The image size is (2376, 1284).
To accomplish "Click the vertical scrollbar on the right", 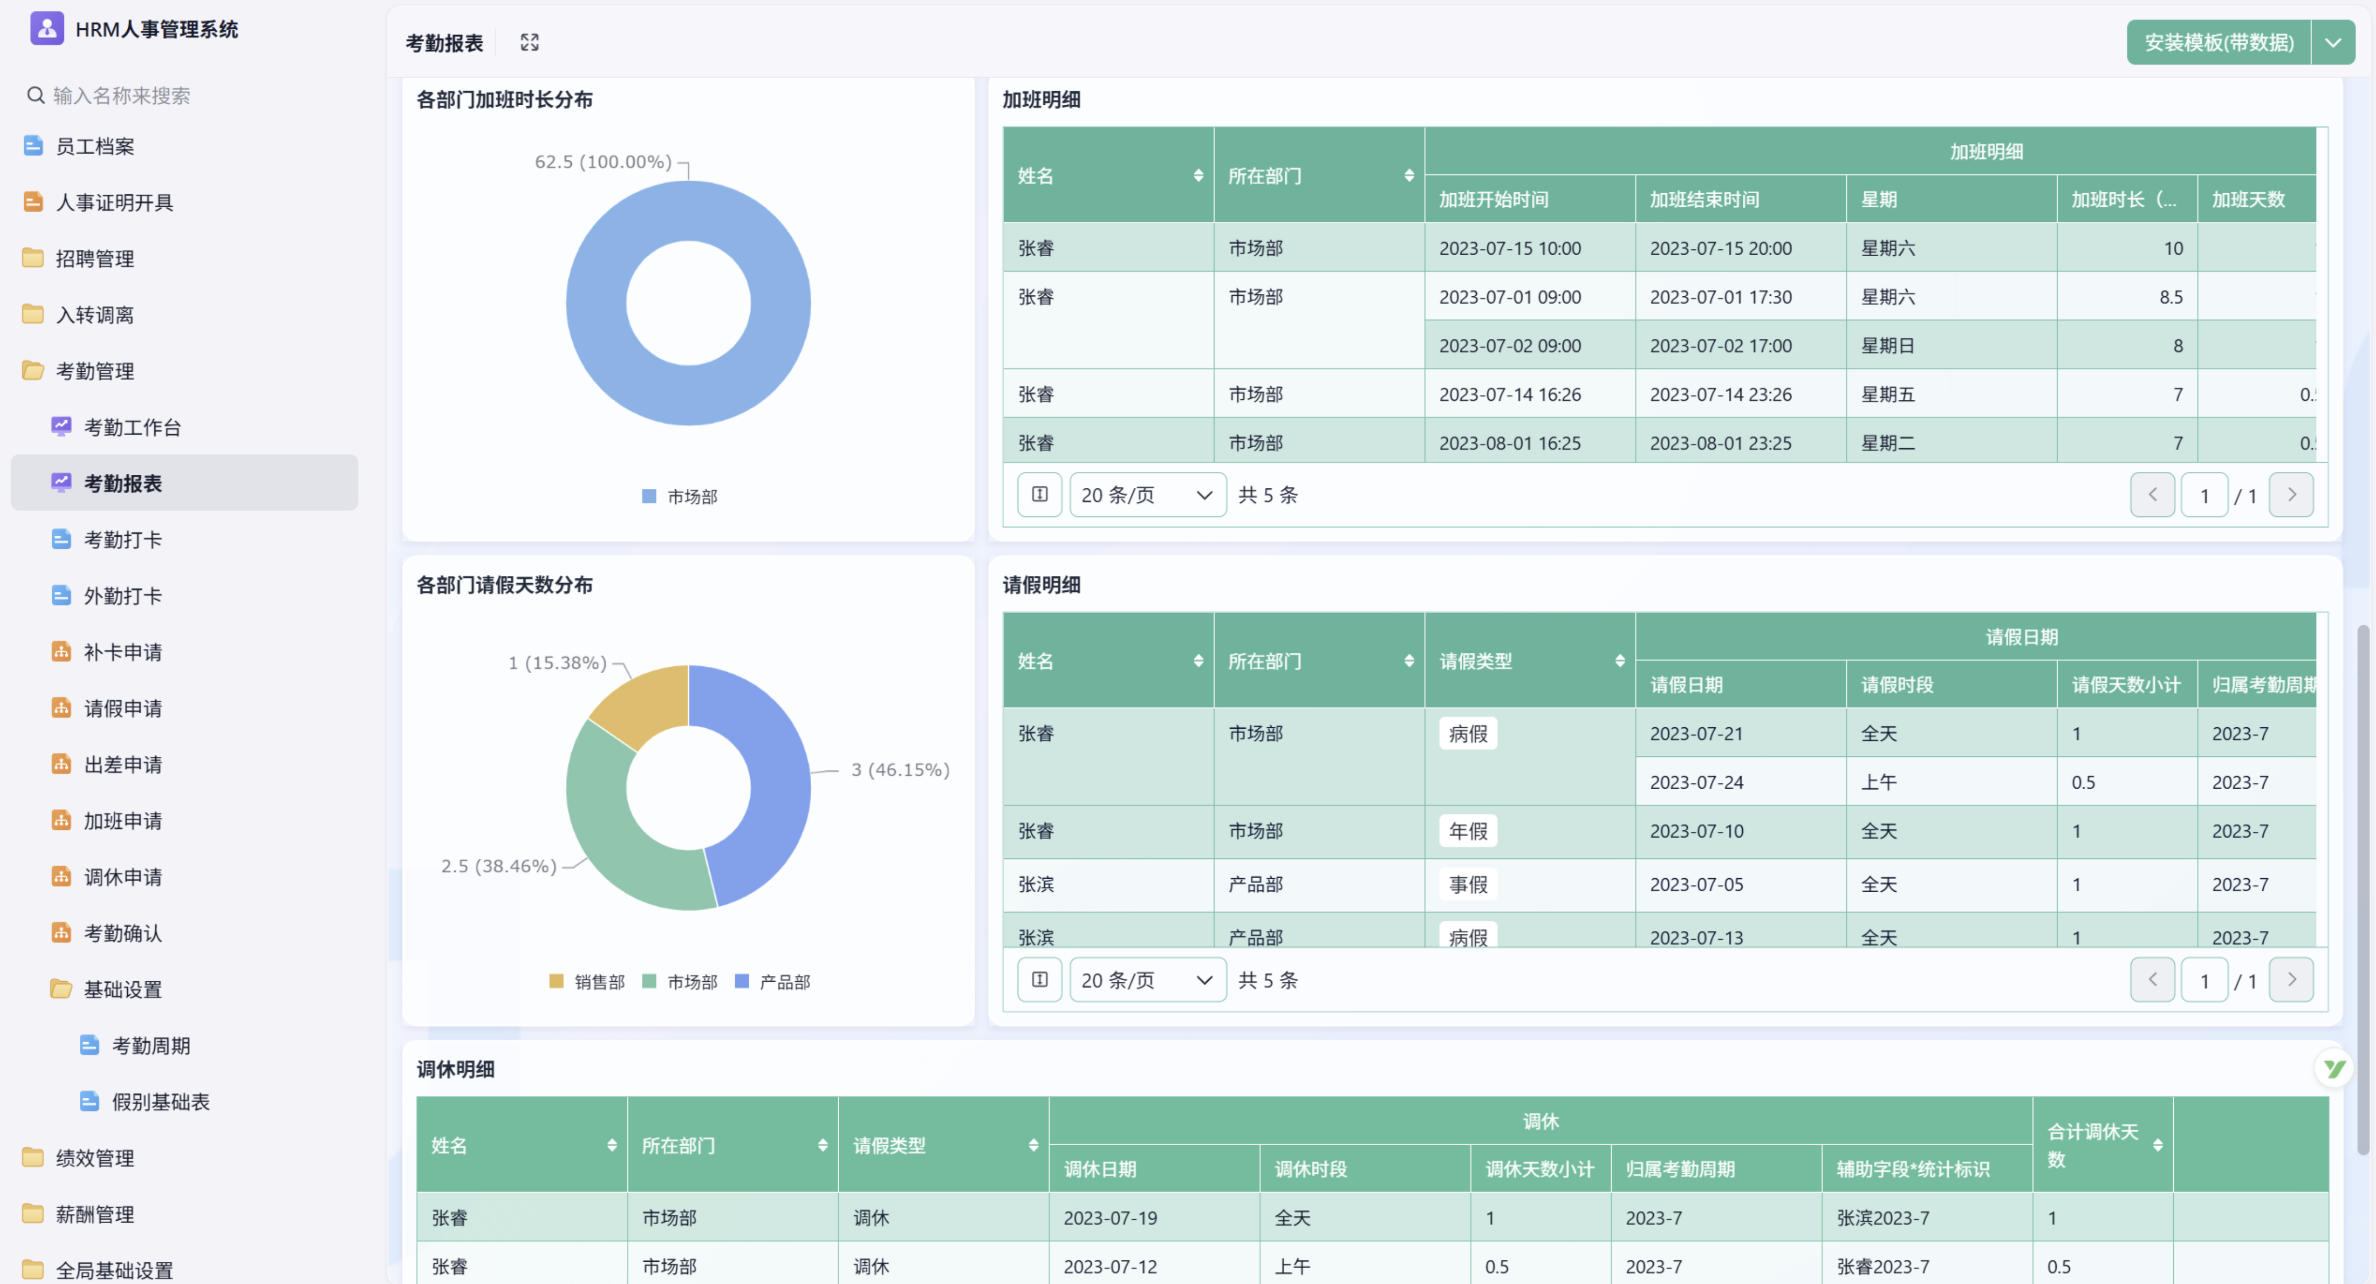I will pyautogui.click(x=2363, y=890).
